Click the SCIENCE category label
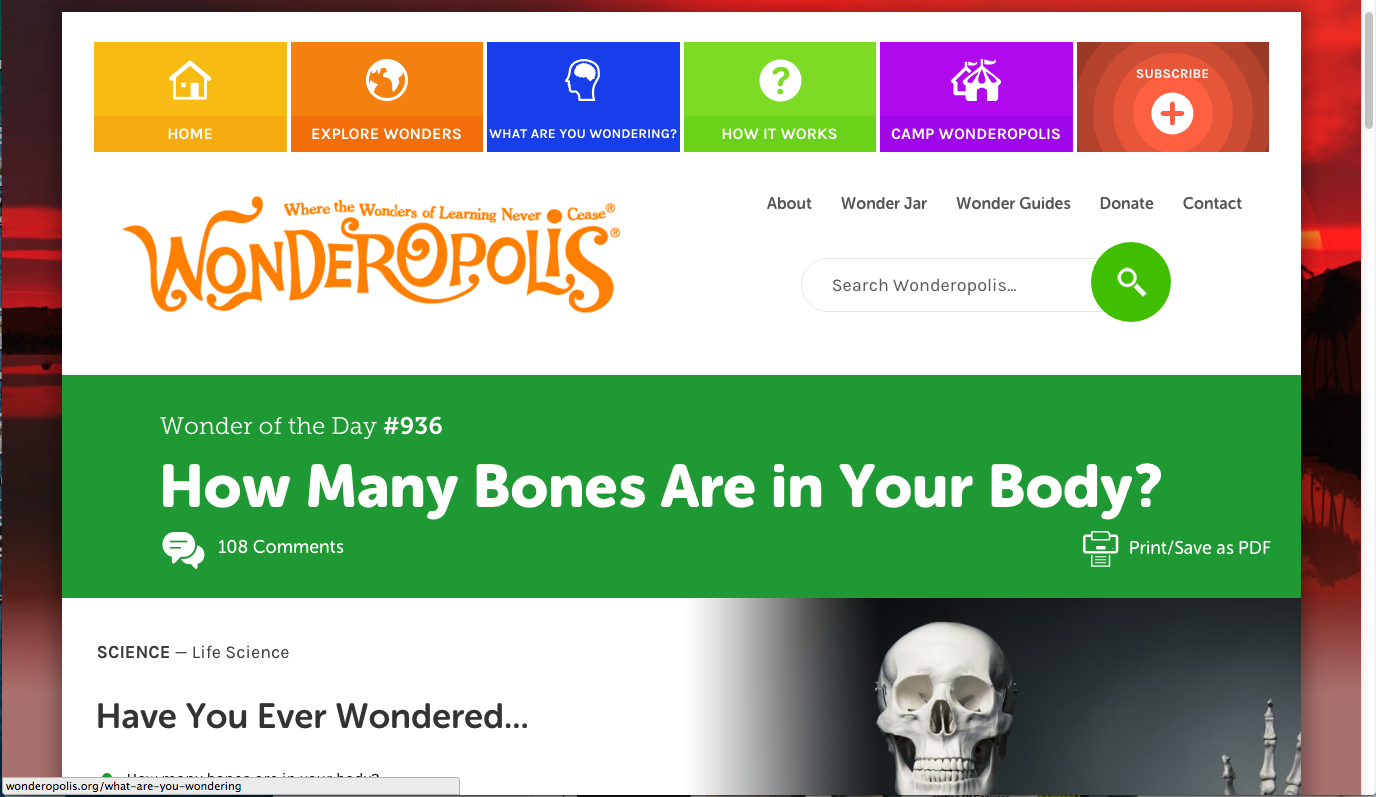This screenshot has height=797, width=1376. coord(133,652)
